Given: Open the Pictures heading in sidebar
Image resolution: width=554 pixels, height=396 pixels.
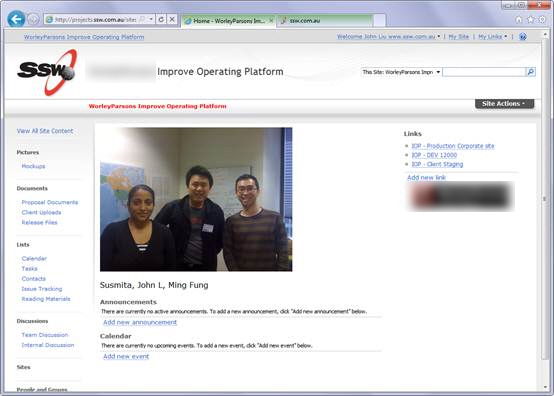Looking at the screenshot, I should (x=28, y=152).
